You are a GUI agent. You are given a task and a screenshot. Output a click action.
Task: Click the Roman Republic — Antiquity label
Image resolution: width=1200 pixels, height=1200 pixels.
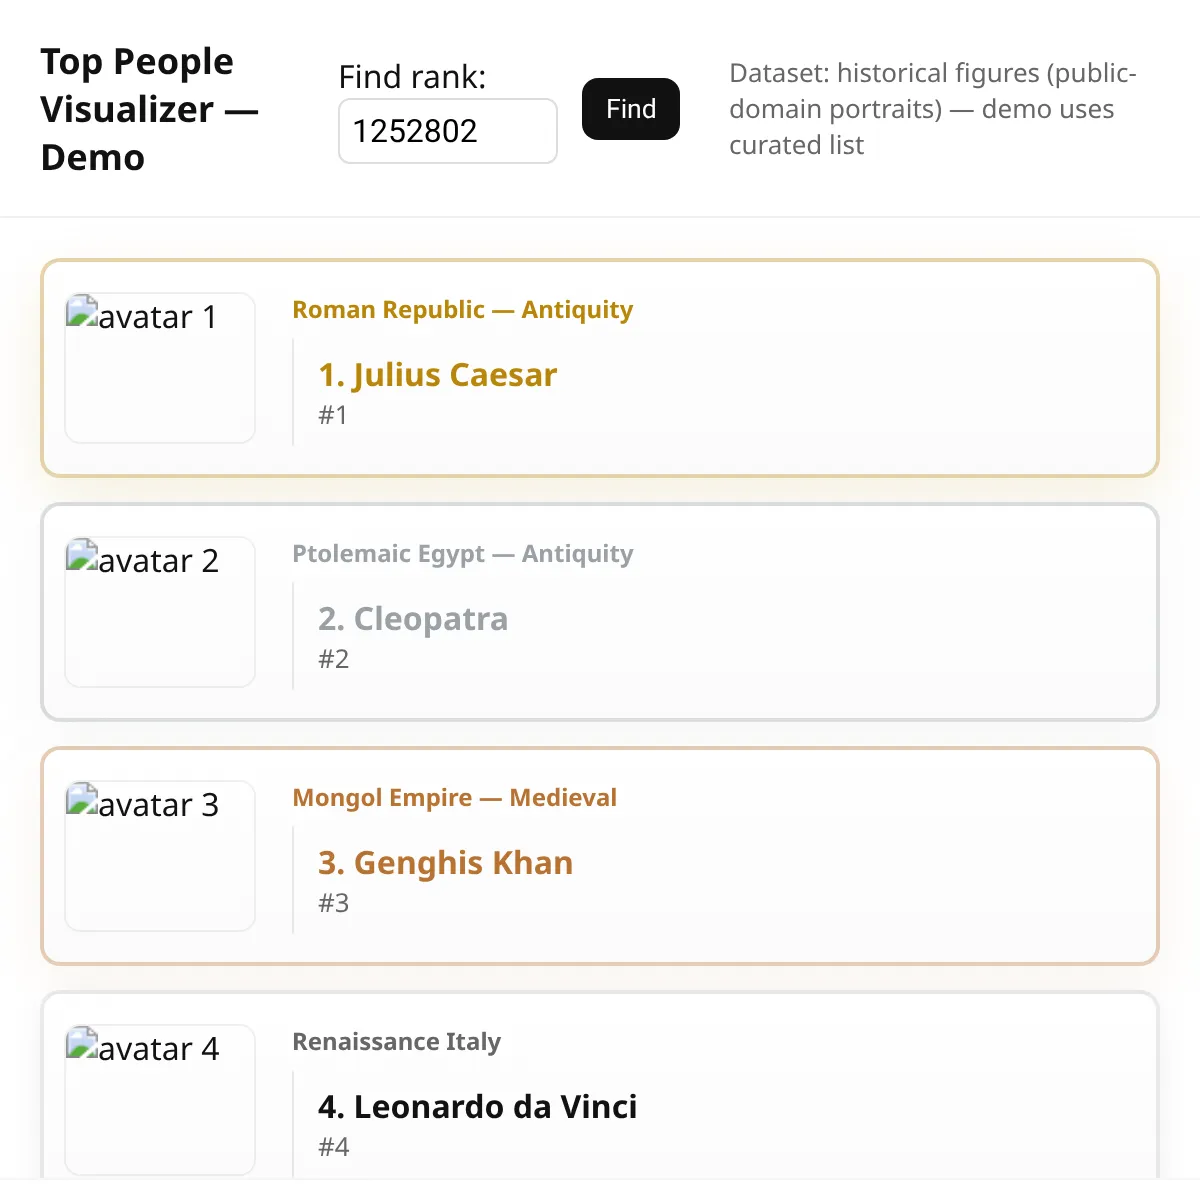[x=462, y=309]
